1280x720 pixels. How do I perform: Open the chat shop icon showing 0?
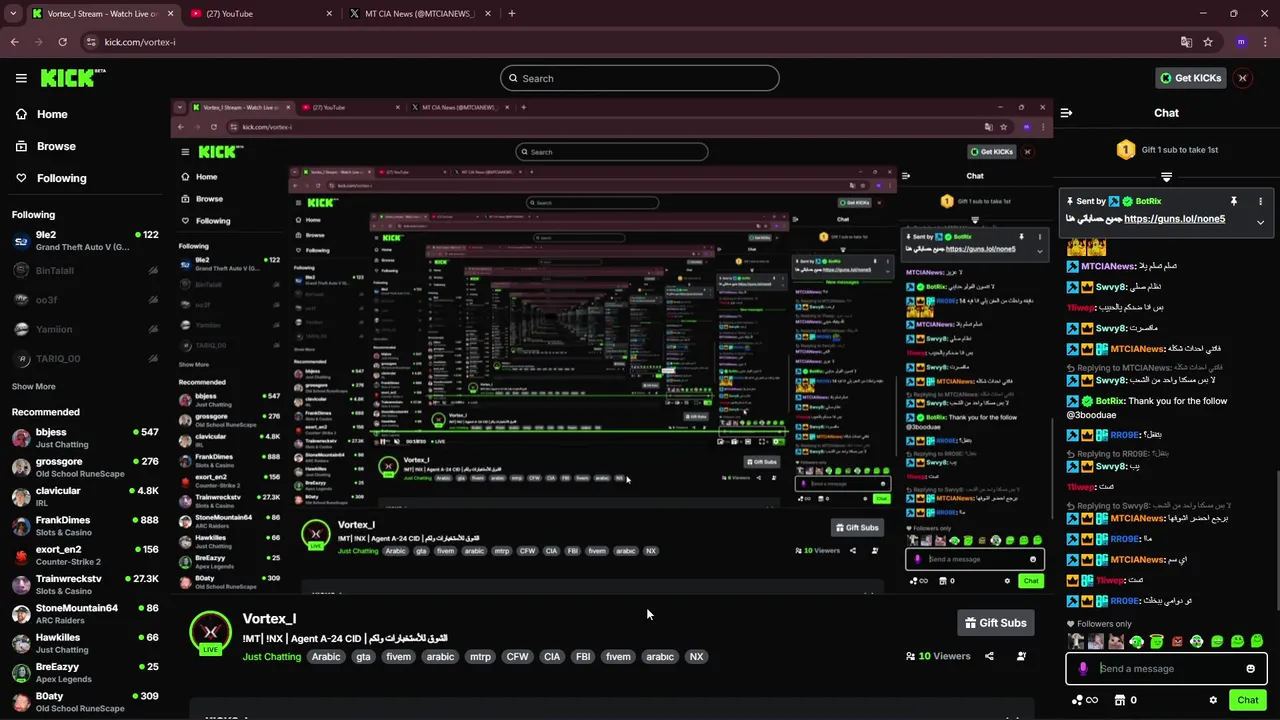1126,700
